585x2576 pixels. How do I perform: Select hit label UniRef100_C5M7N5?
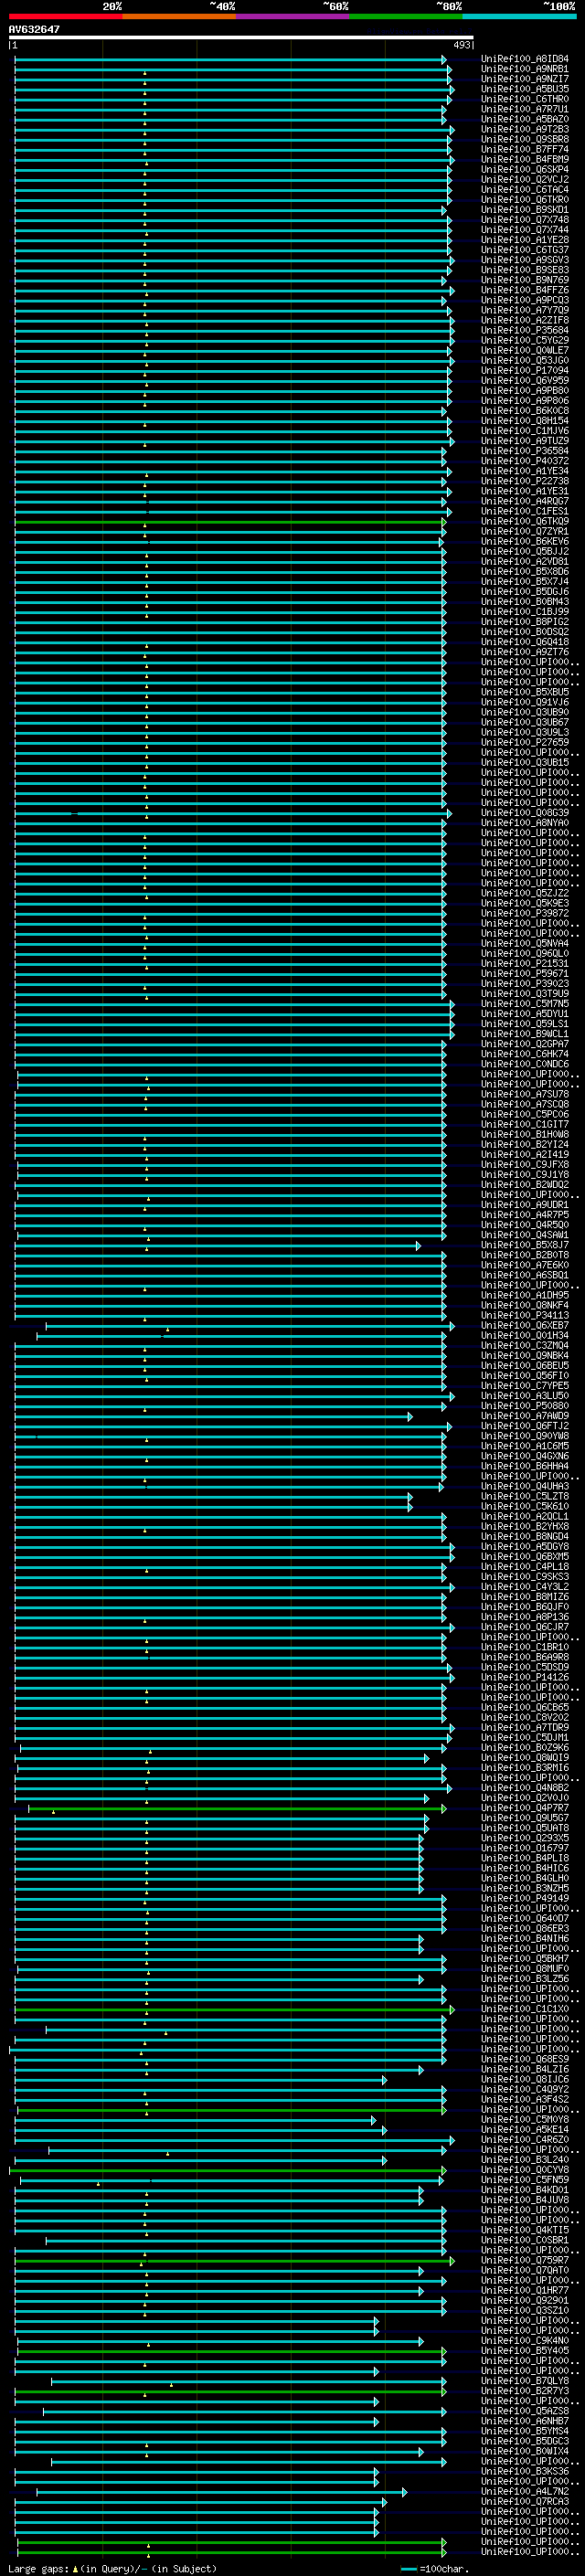coord(524,1003)
